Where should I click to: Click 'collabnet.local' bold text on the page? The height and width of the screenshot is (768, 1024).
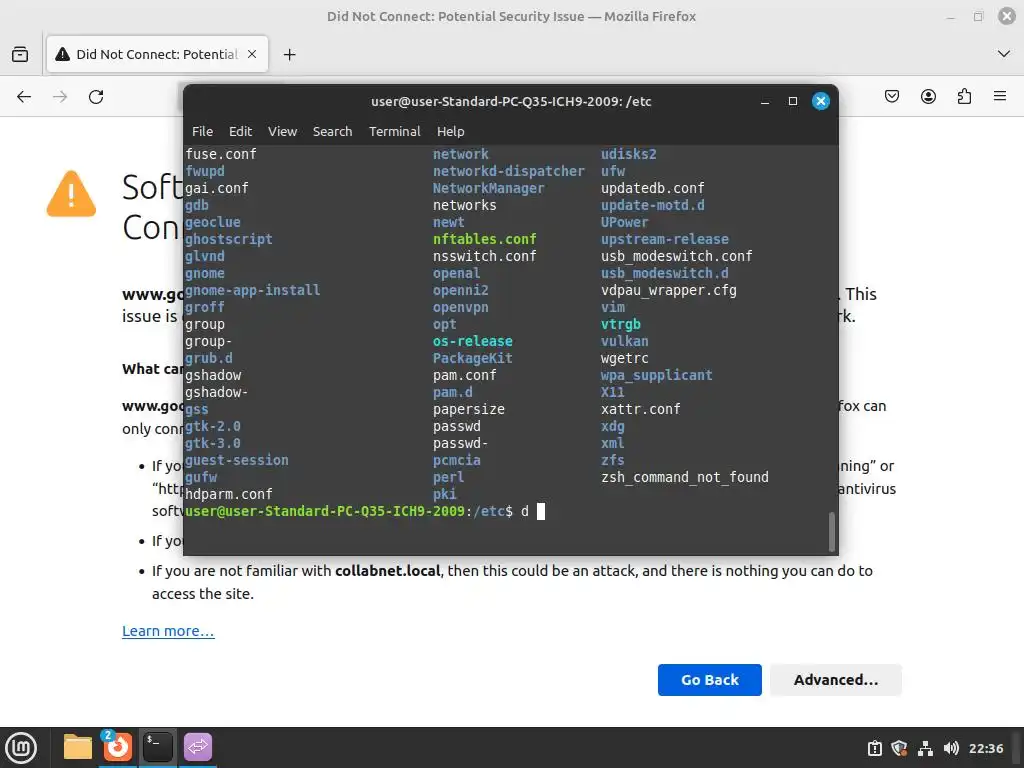coord(388,571)
